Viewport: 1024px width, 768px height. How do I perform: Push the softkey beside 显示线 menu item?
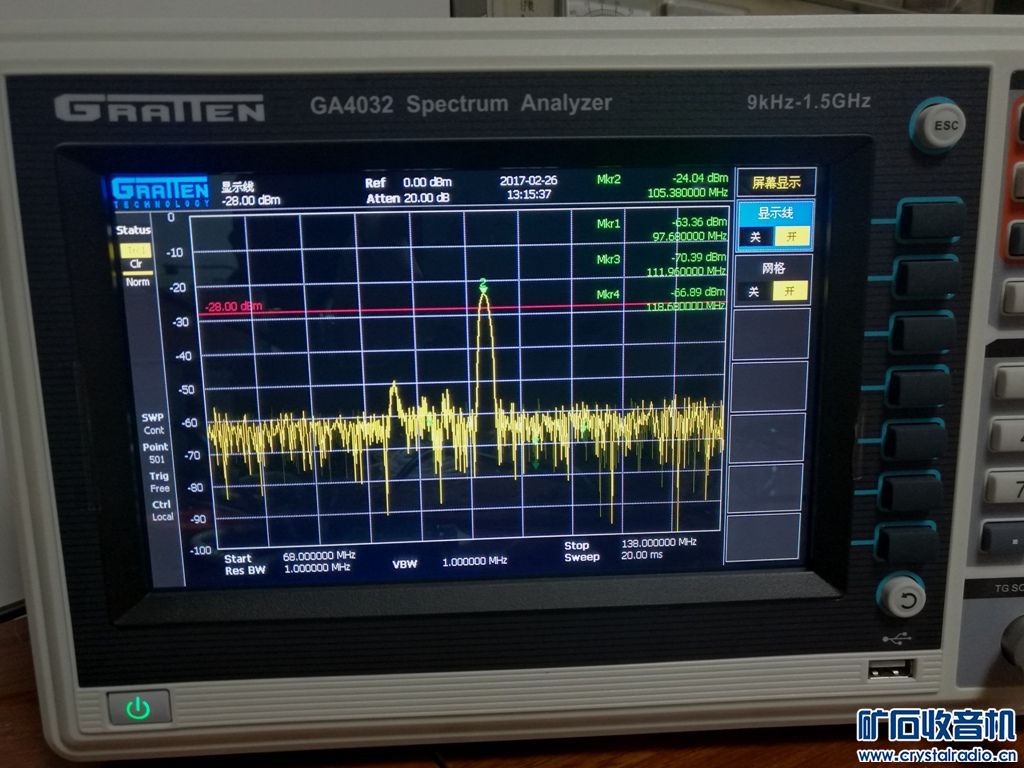click(x=932, y=221)
